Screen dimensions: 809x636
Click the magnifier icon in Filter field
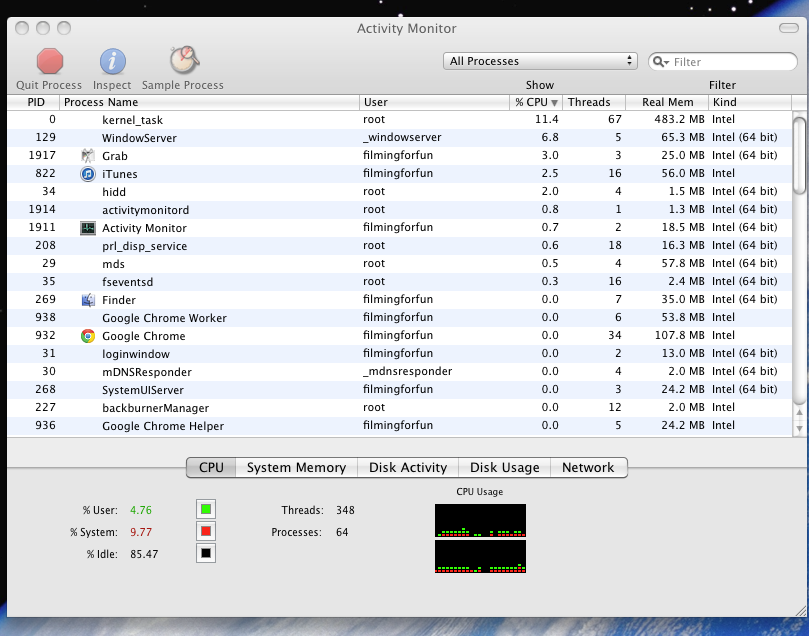pos(660,62)
